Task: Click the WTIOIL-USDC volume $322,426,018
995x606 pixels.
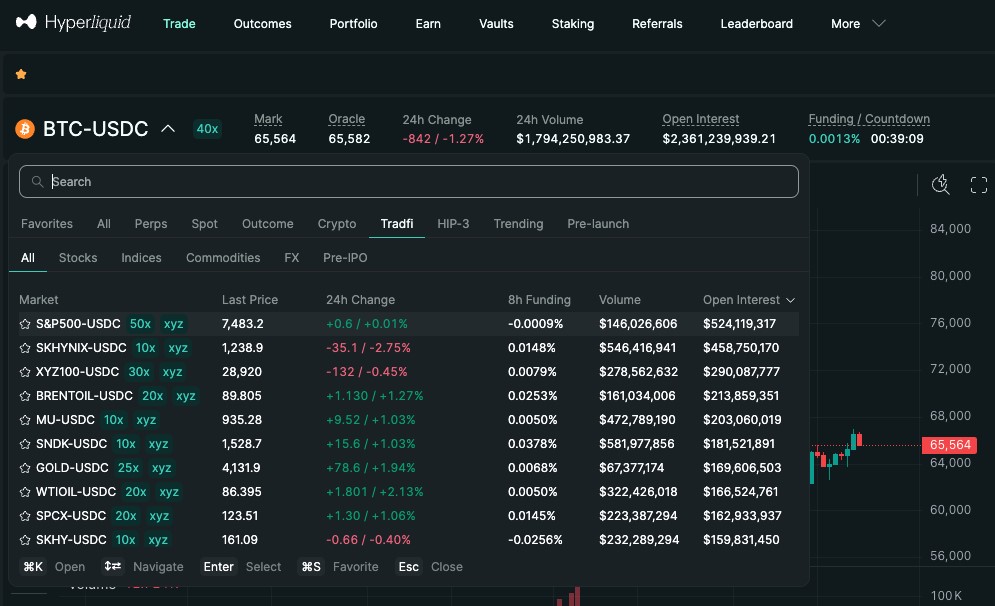Action: coord(638,492)
